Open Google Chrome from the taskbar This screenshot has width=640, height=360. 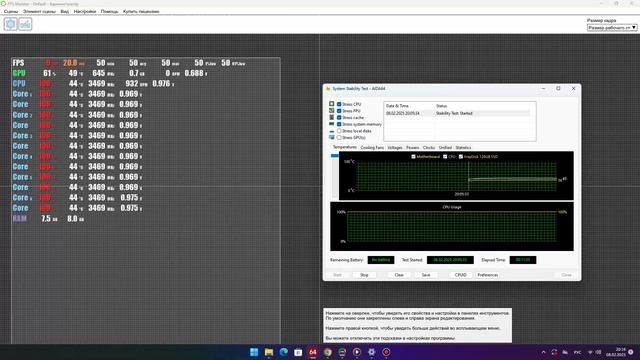coord(327,352)
